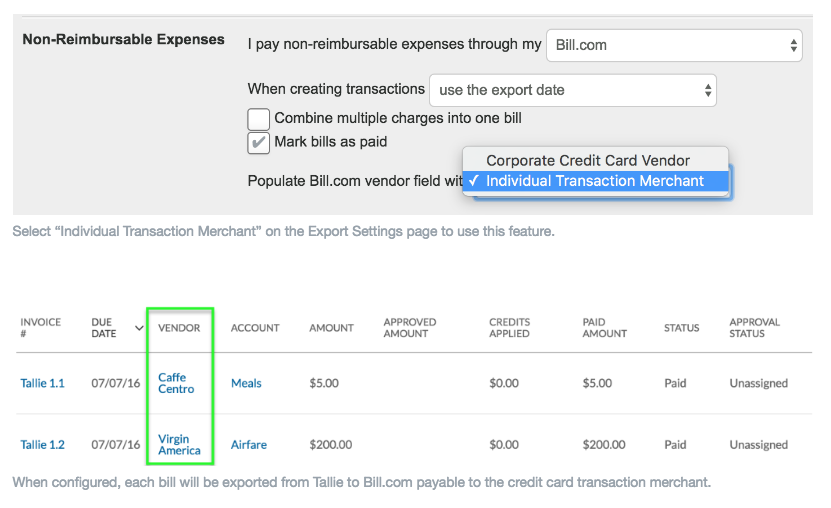Sort by the Amount column header
Image resolution: width=831 pixels, height=508 pixels.
(x=331, y=328)
